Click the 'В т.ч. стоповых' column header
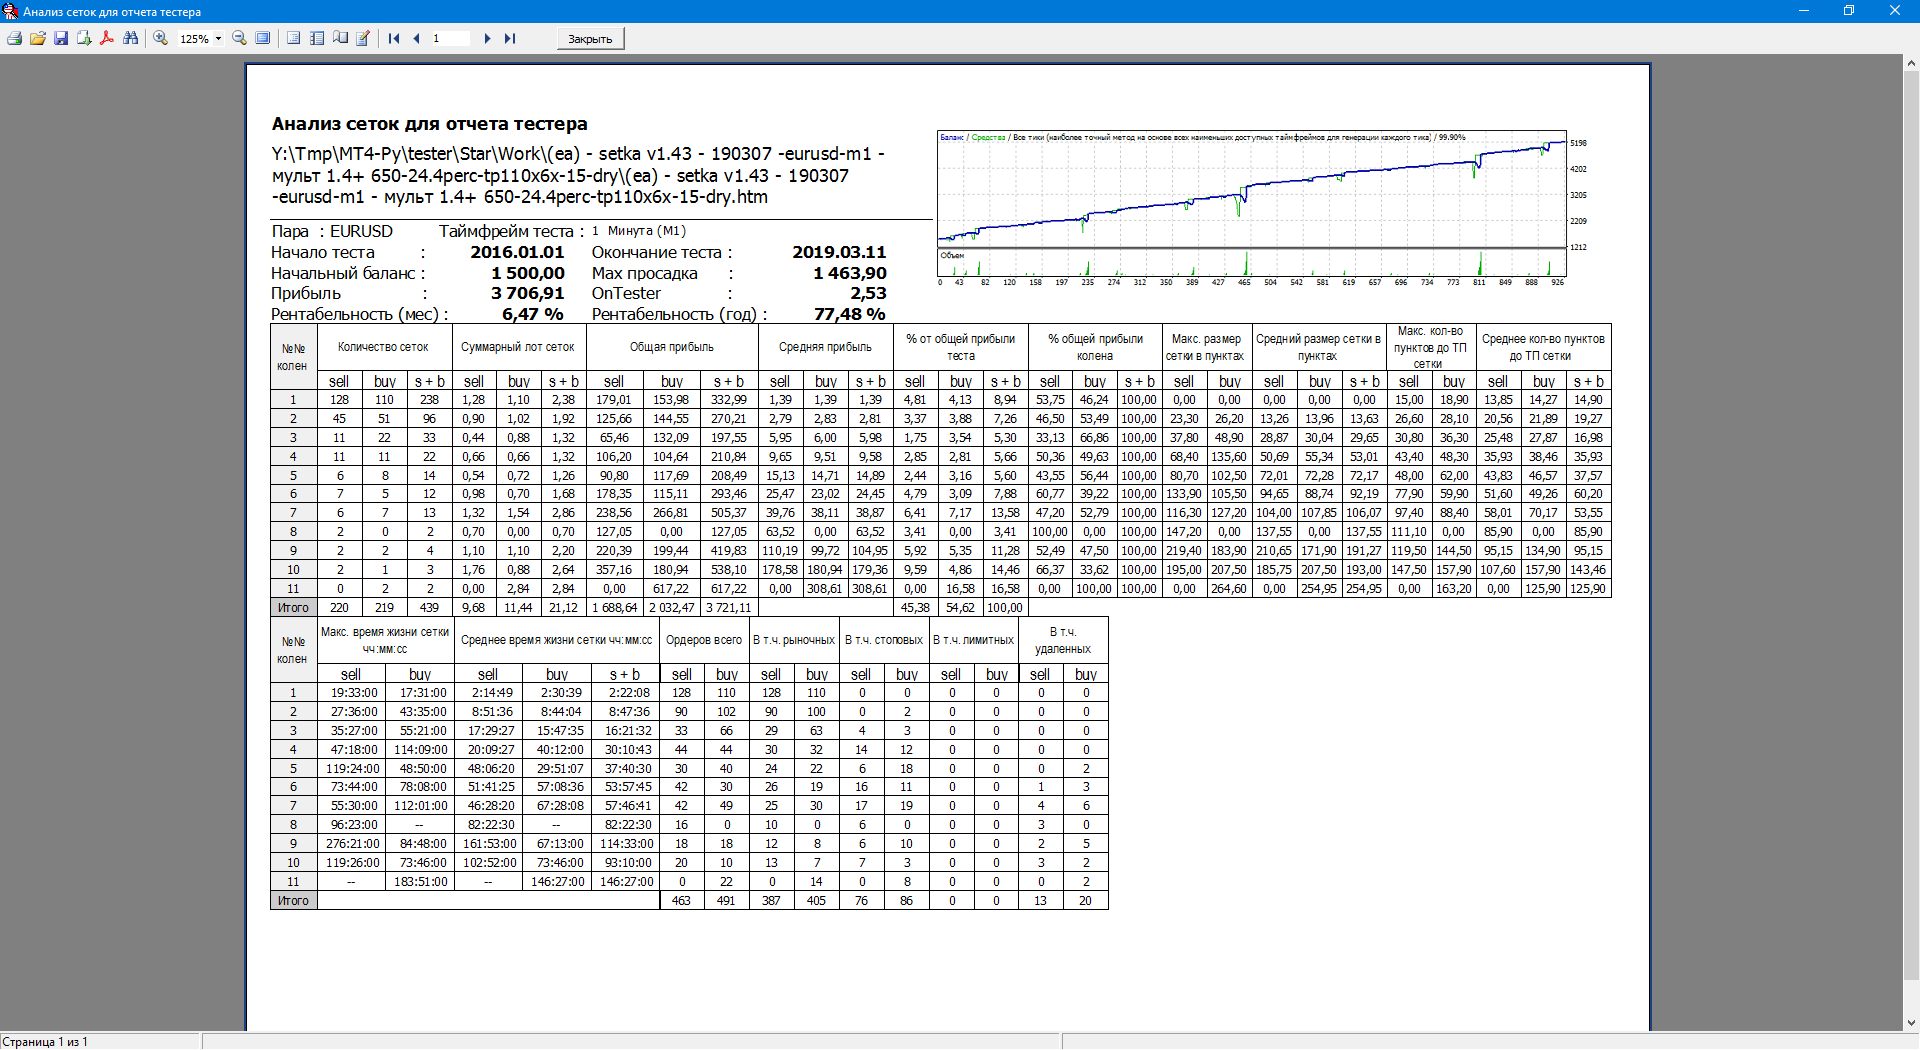 tap(884, 640)
